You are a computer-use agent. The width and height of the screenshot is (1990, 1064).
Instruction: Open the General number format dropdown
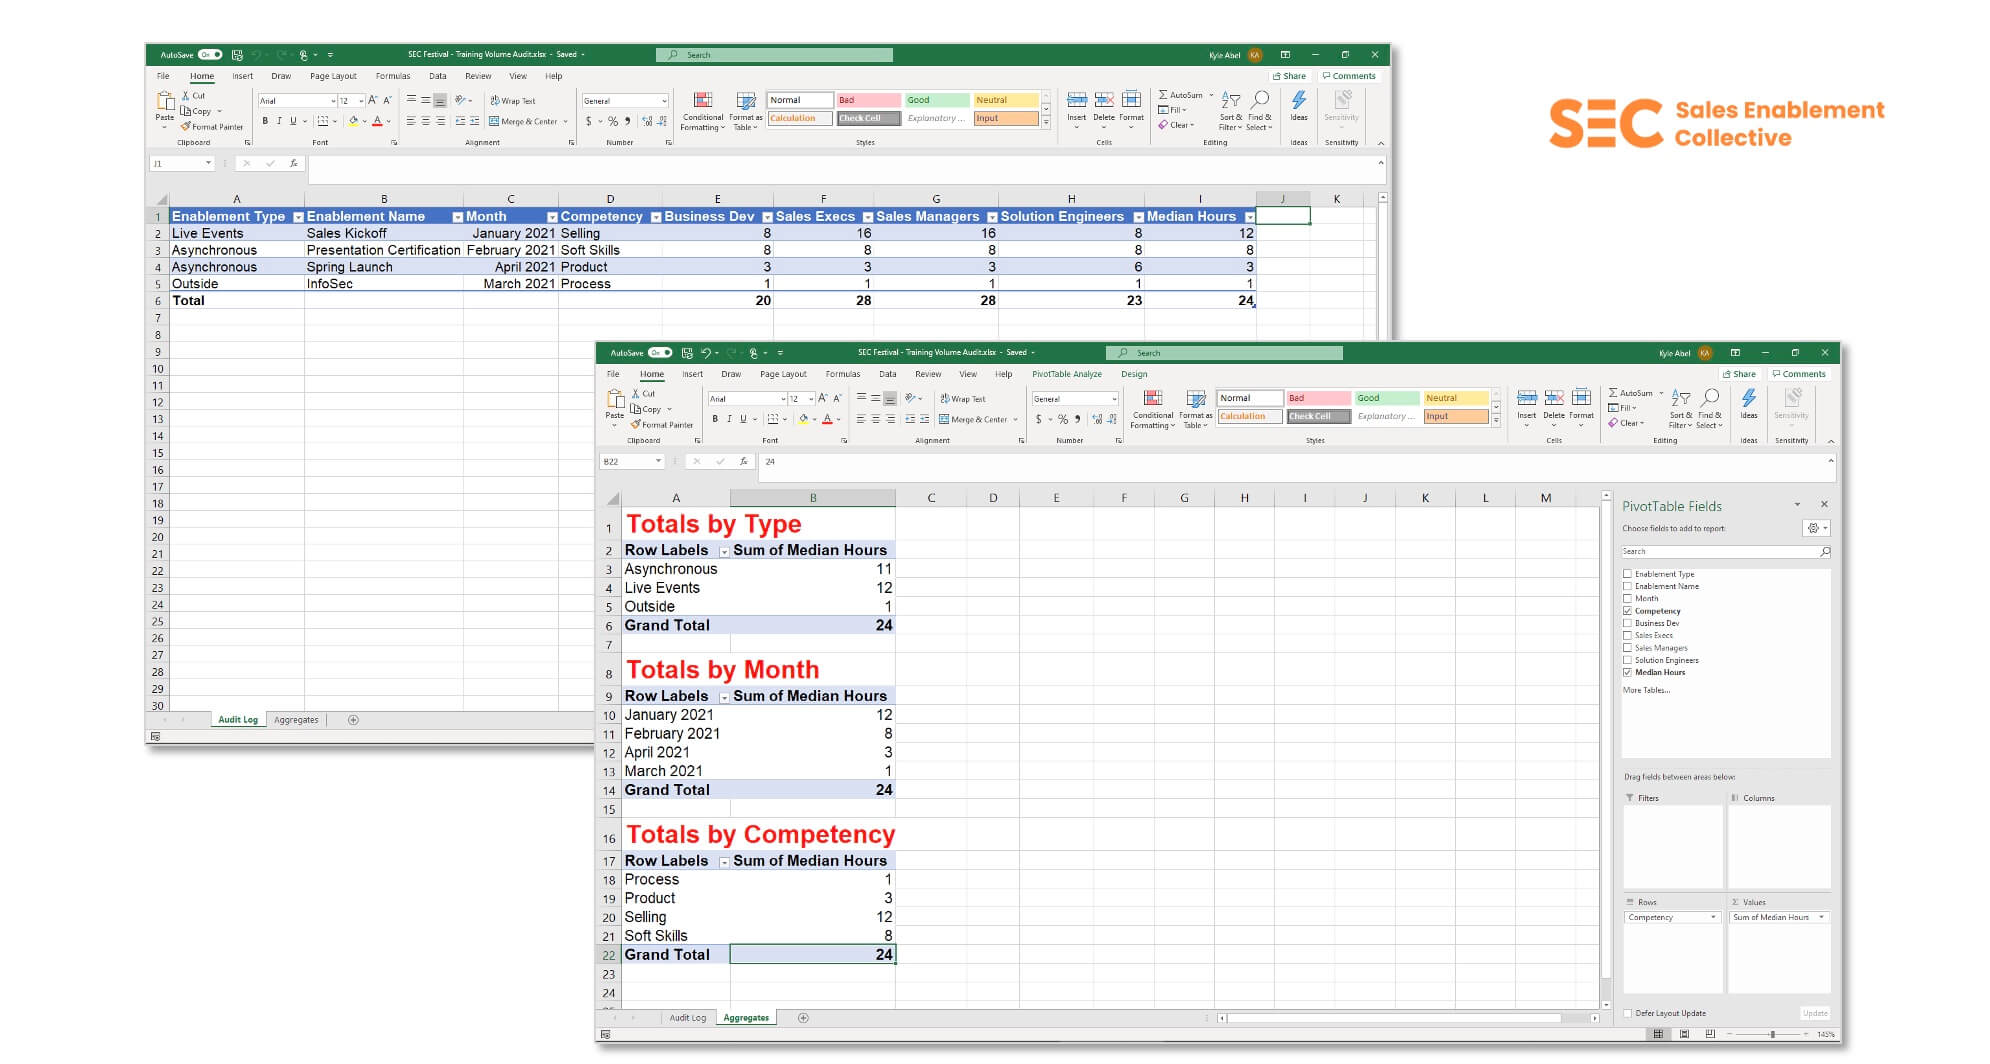[663, 100]
